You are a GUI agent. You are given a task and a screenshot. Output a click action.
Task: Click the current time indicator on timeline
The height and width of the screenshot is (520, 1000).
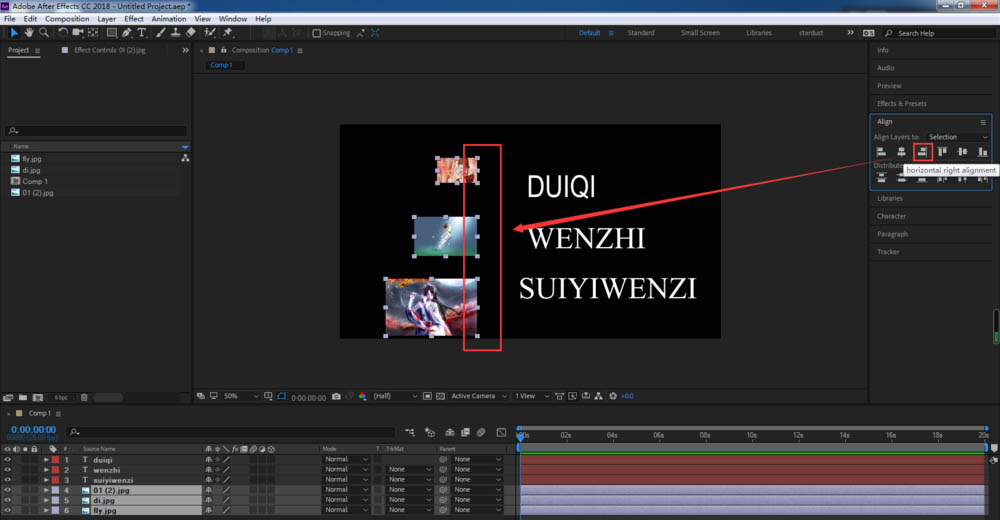pyautogui.click(x=520, y=436)
